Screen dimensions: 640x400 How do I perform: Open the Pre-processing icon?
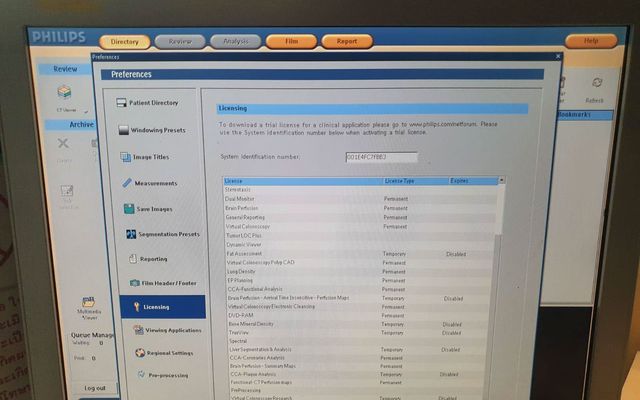coord(142,374)
